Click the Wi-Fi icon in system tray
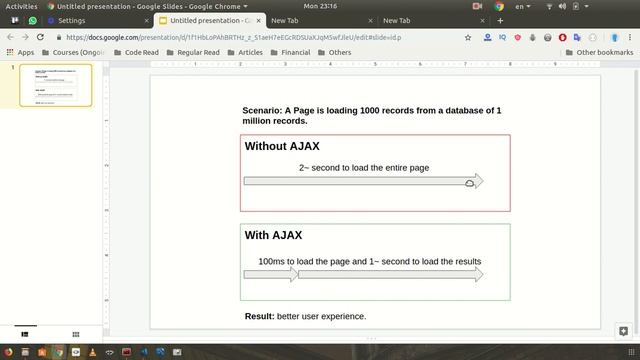The height and width of the screenshot is (360, 640). (549, 6)
